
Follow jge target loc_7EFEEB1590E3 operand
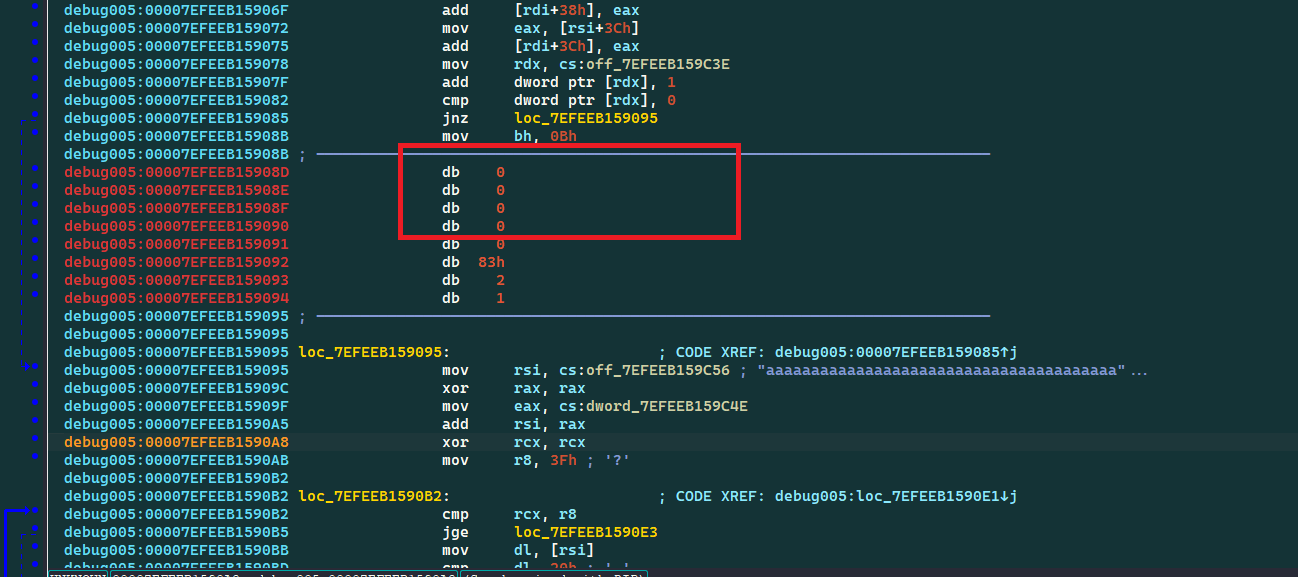point(585,533)
